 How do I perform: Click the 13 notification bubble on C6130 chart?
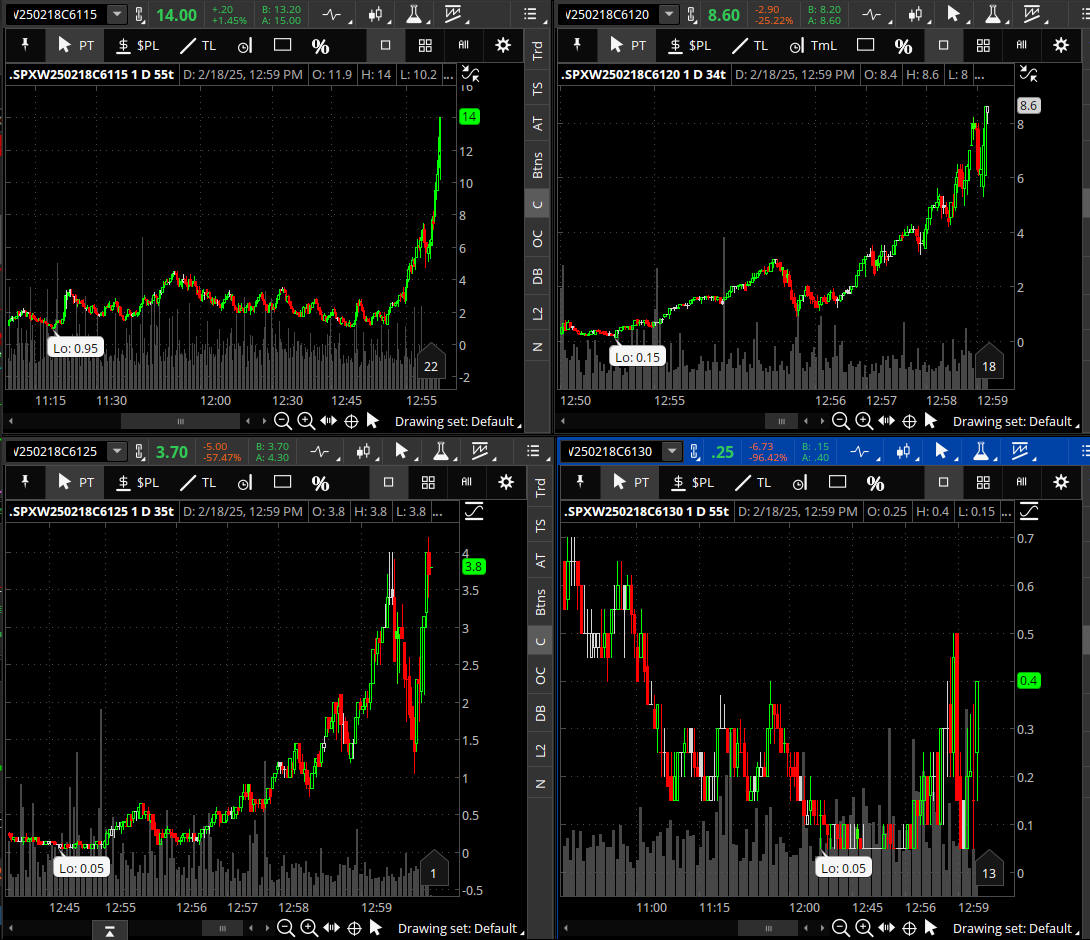point(989,868)
